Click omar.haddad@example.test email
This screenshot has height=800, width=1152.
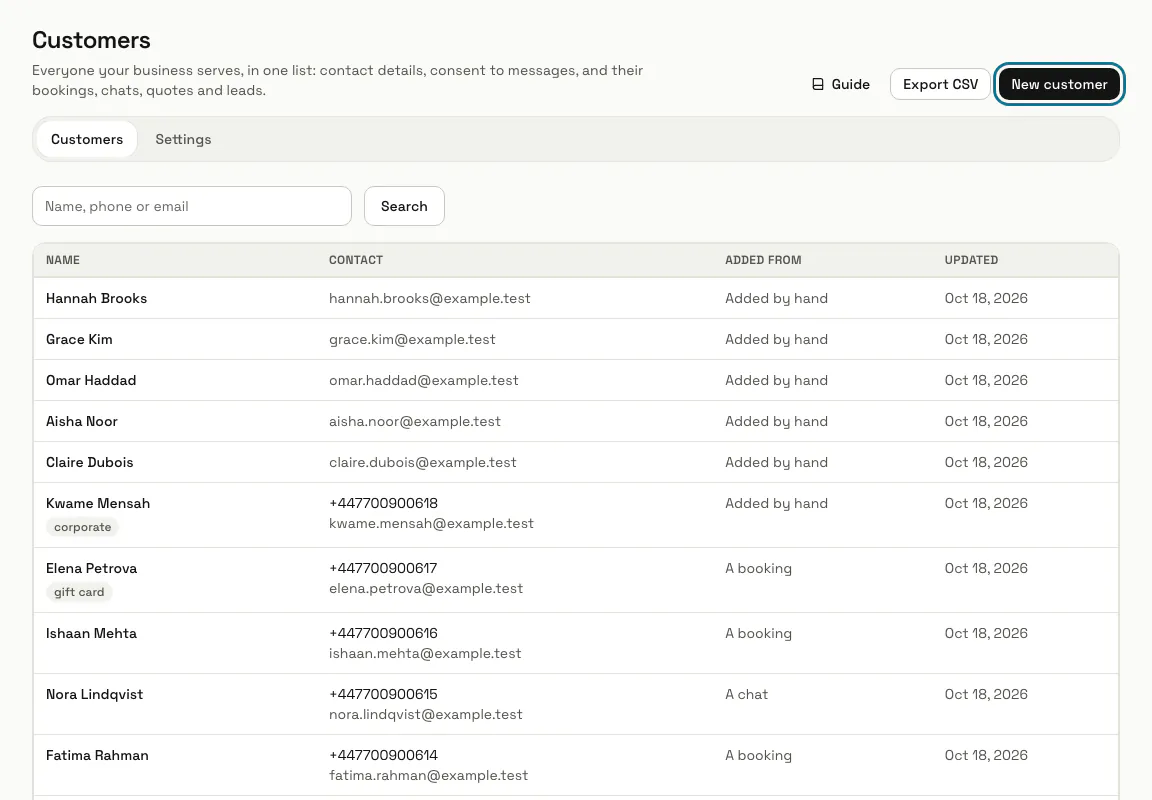click(x=423, y=381)
